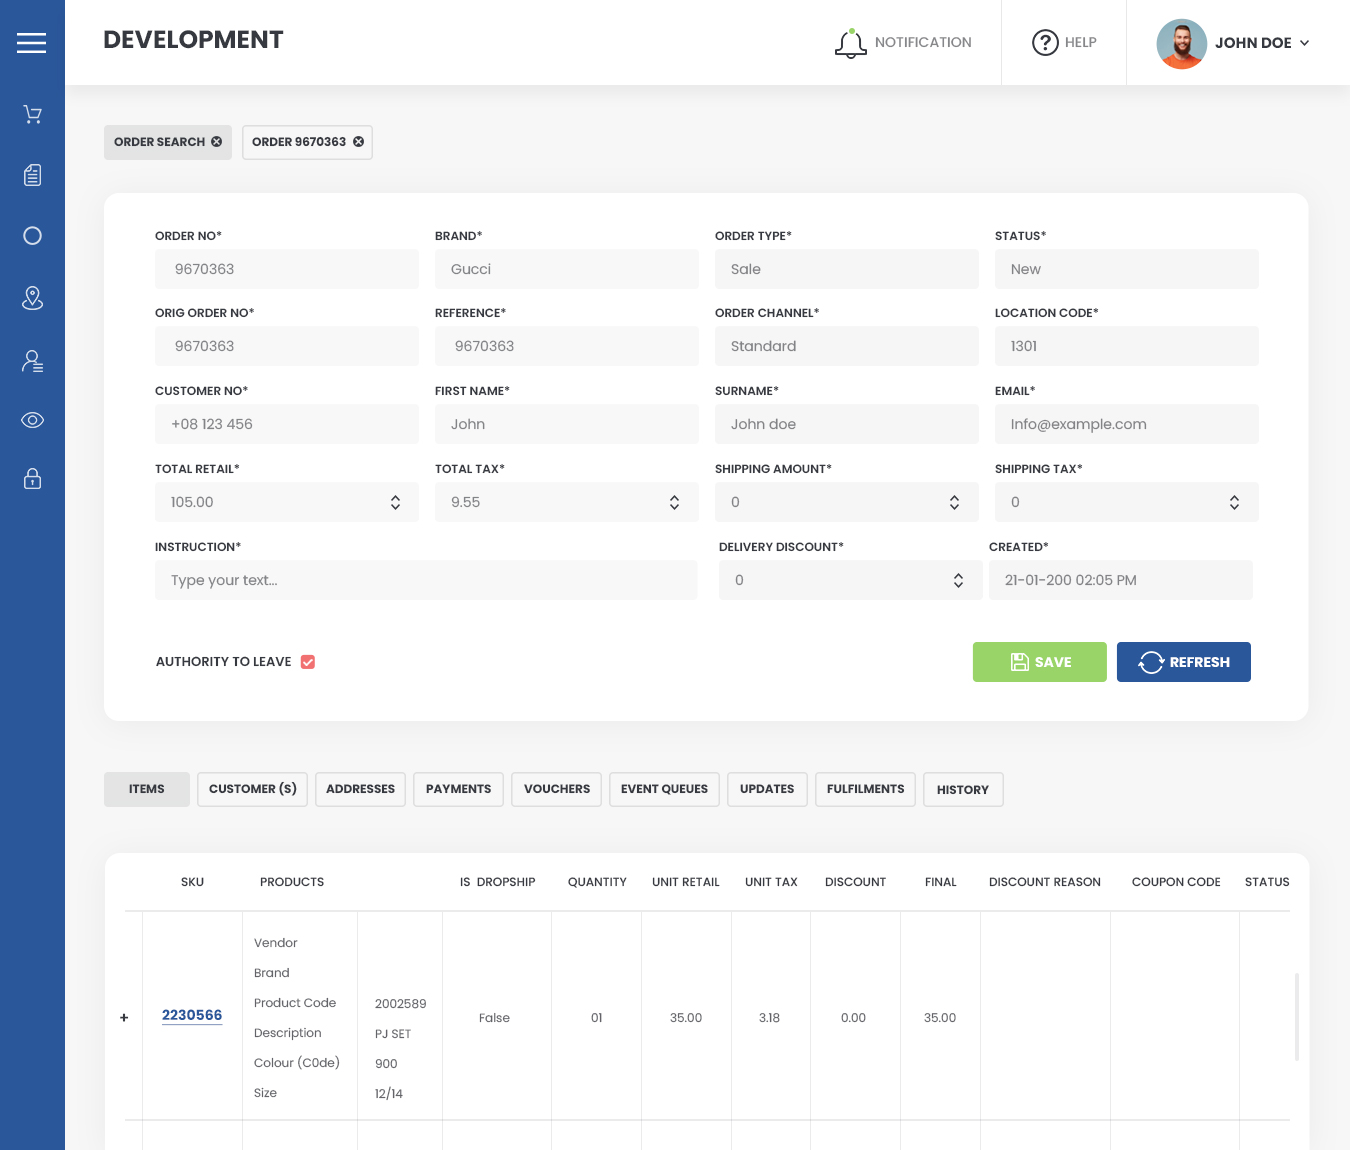The width and height of the screenshot is (1350, 1150).
Task: Open the document list sidebar icon
Action: pyautogui.click(x=32, y=175)
